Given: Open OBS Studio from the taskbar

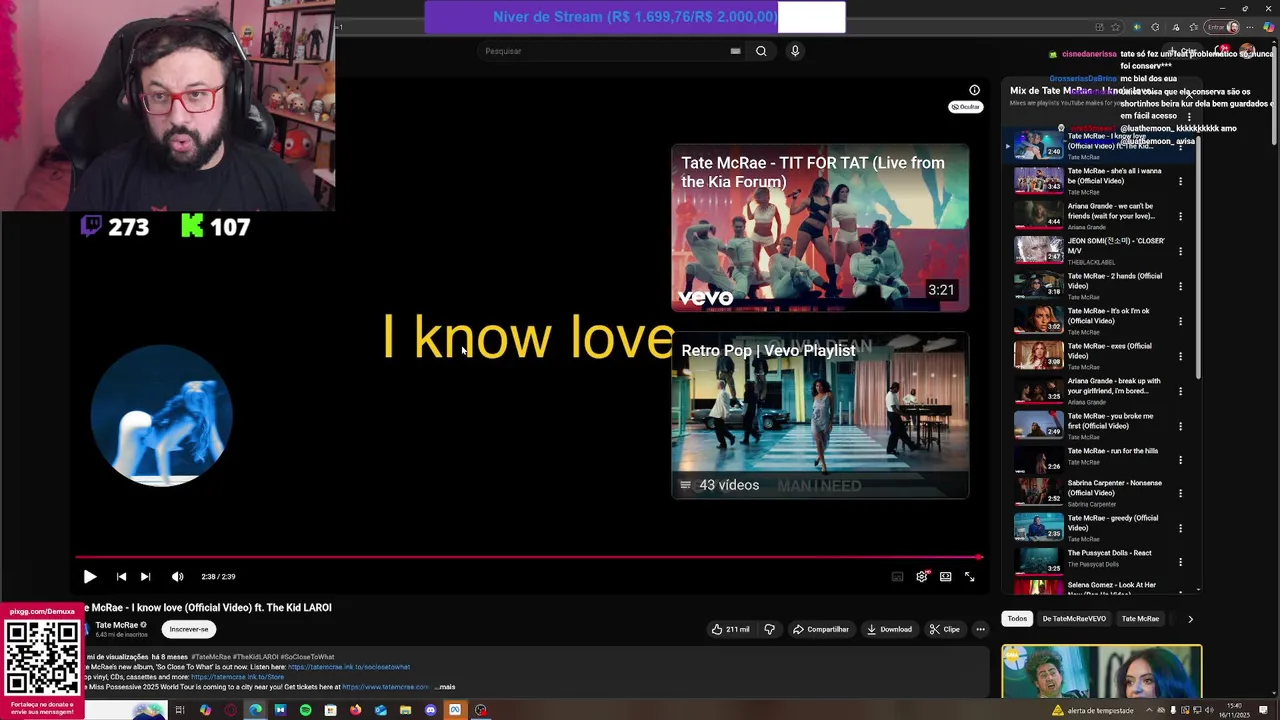Looking at the screenshot, I should (x=480, y=710).
